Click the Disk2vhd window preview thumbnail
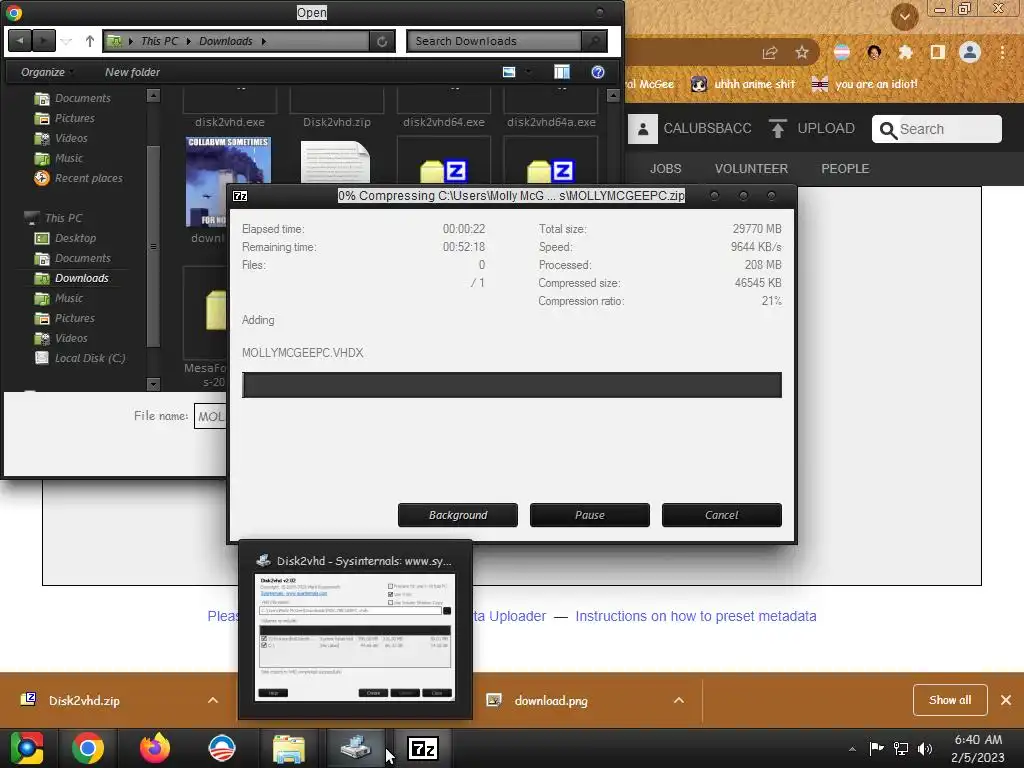The height and width of the screenshot is (768, 1024). (355, 637)
